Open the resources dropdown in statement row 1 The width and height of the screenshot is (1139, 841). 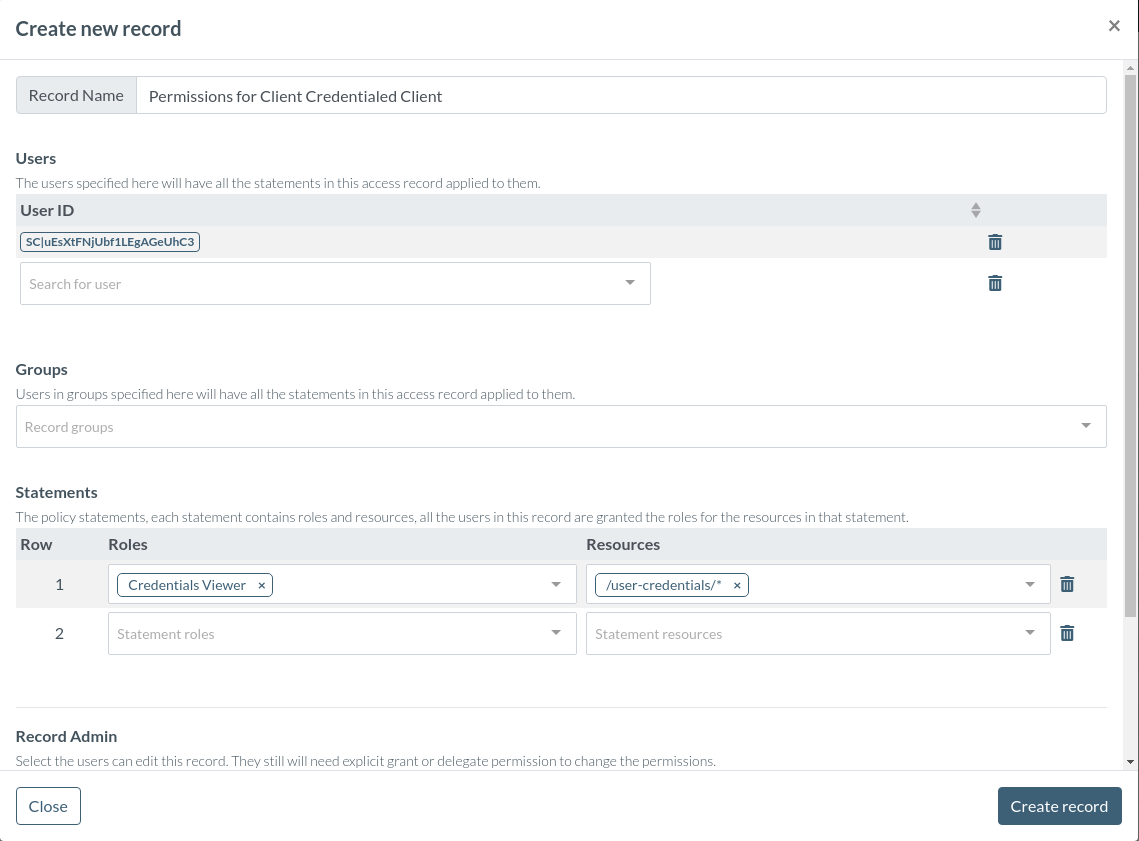[x=1030, y=584]
